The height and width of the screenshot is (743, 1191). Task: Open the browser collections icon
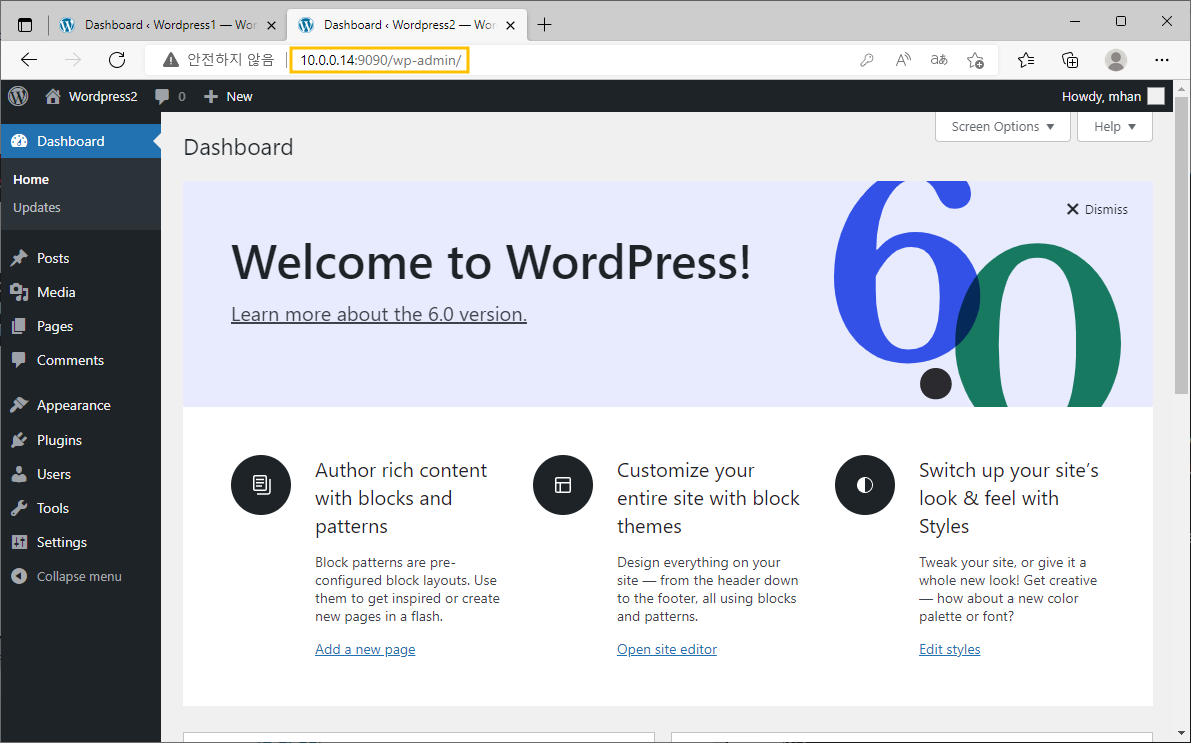[1070, 60]
